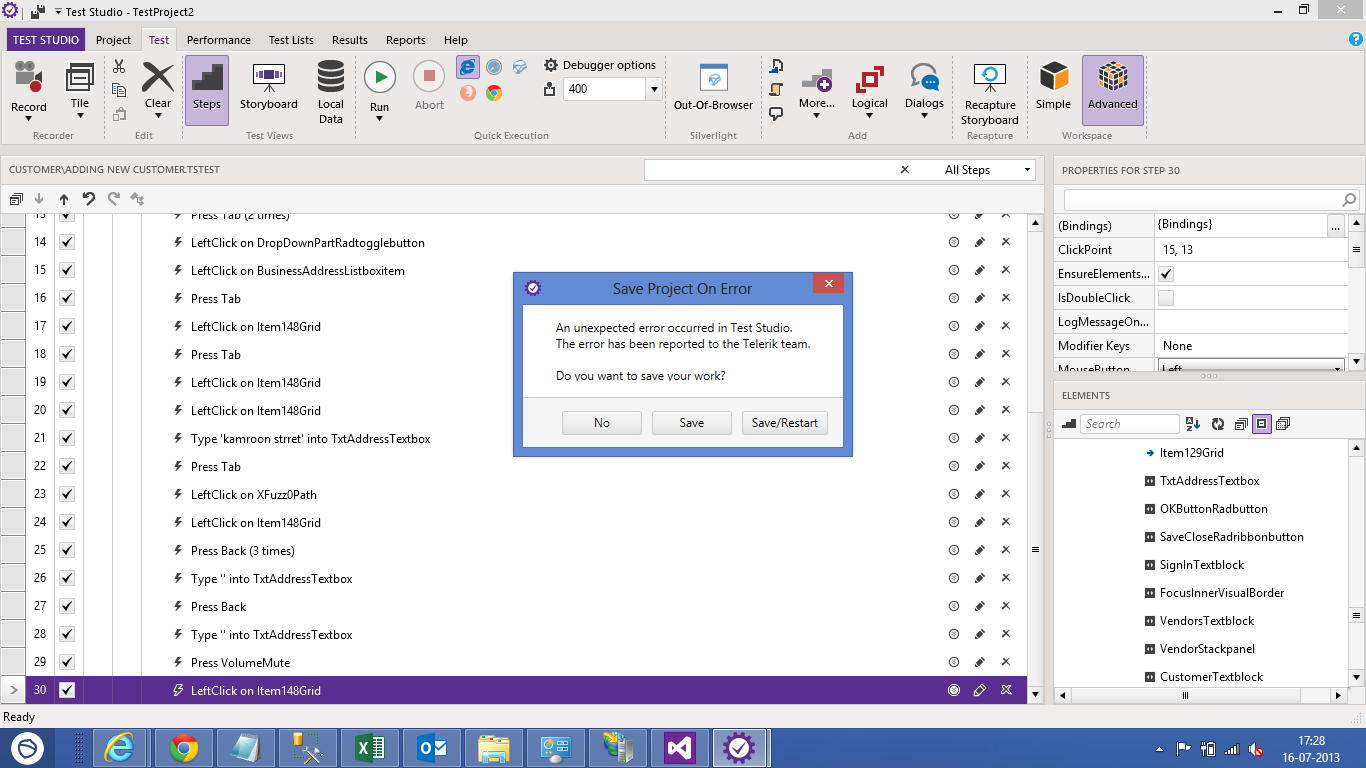Choose Chrome as the execution browser
The width and height of the screenshot is (1366, 768).
coord(494,93)
